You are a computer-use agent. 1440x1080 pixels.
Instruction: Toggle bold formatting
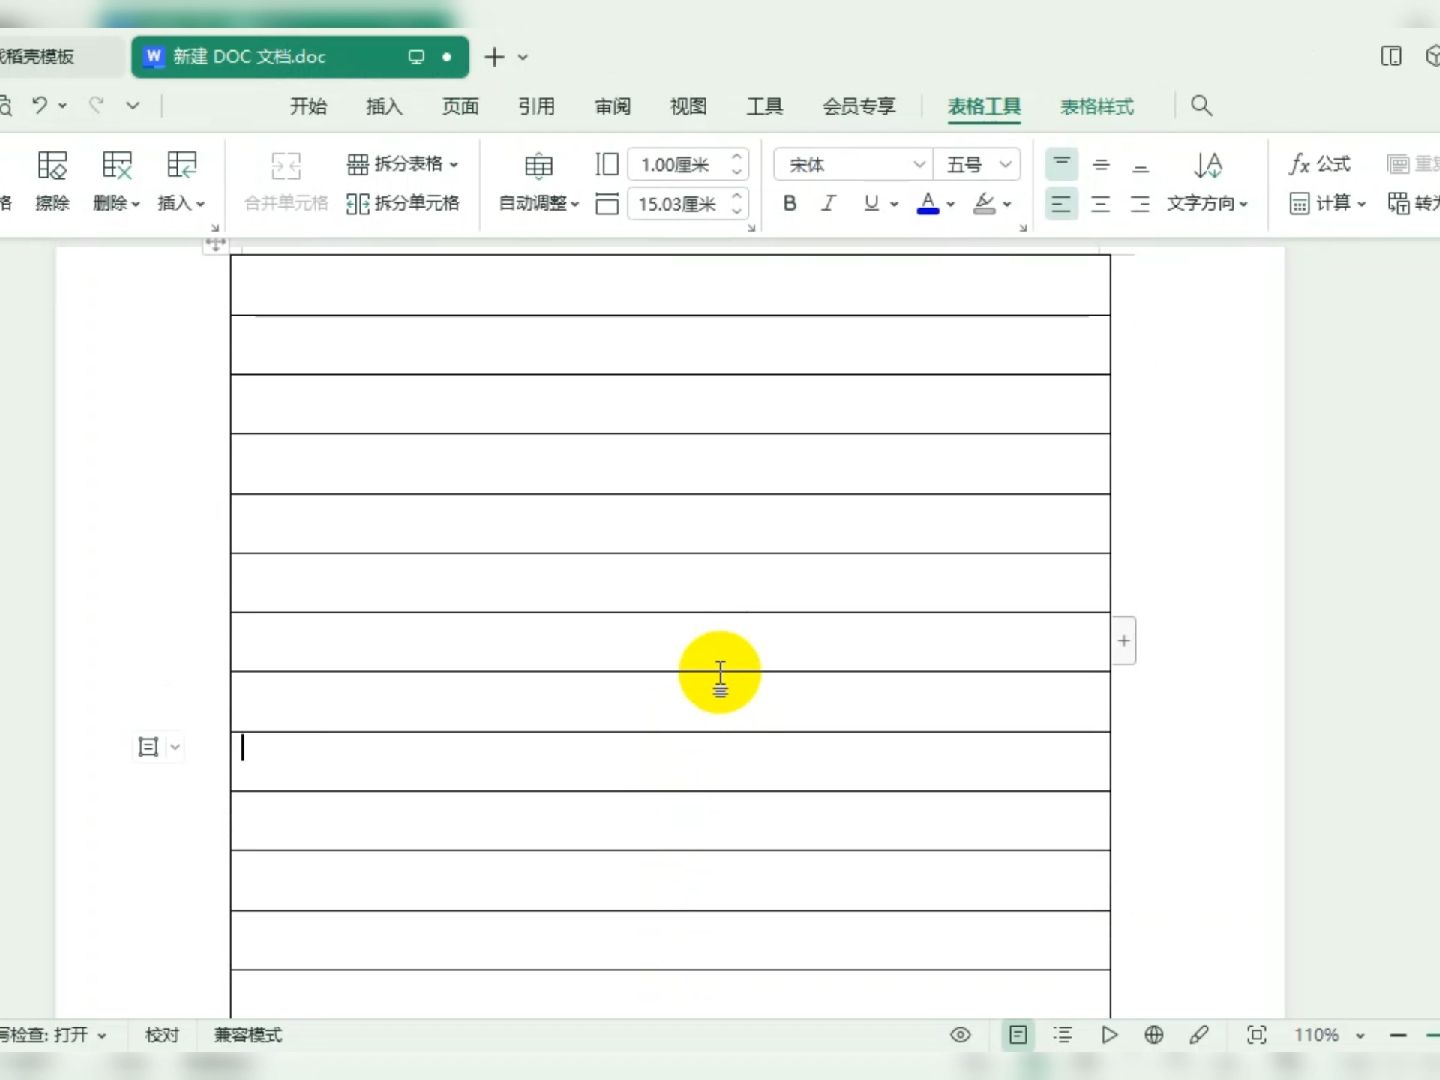click(x=790, y=204)
